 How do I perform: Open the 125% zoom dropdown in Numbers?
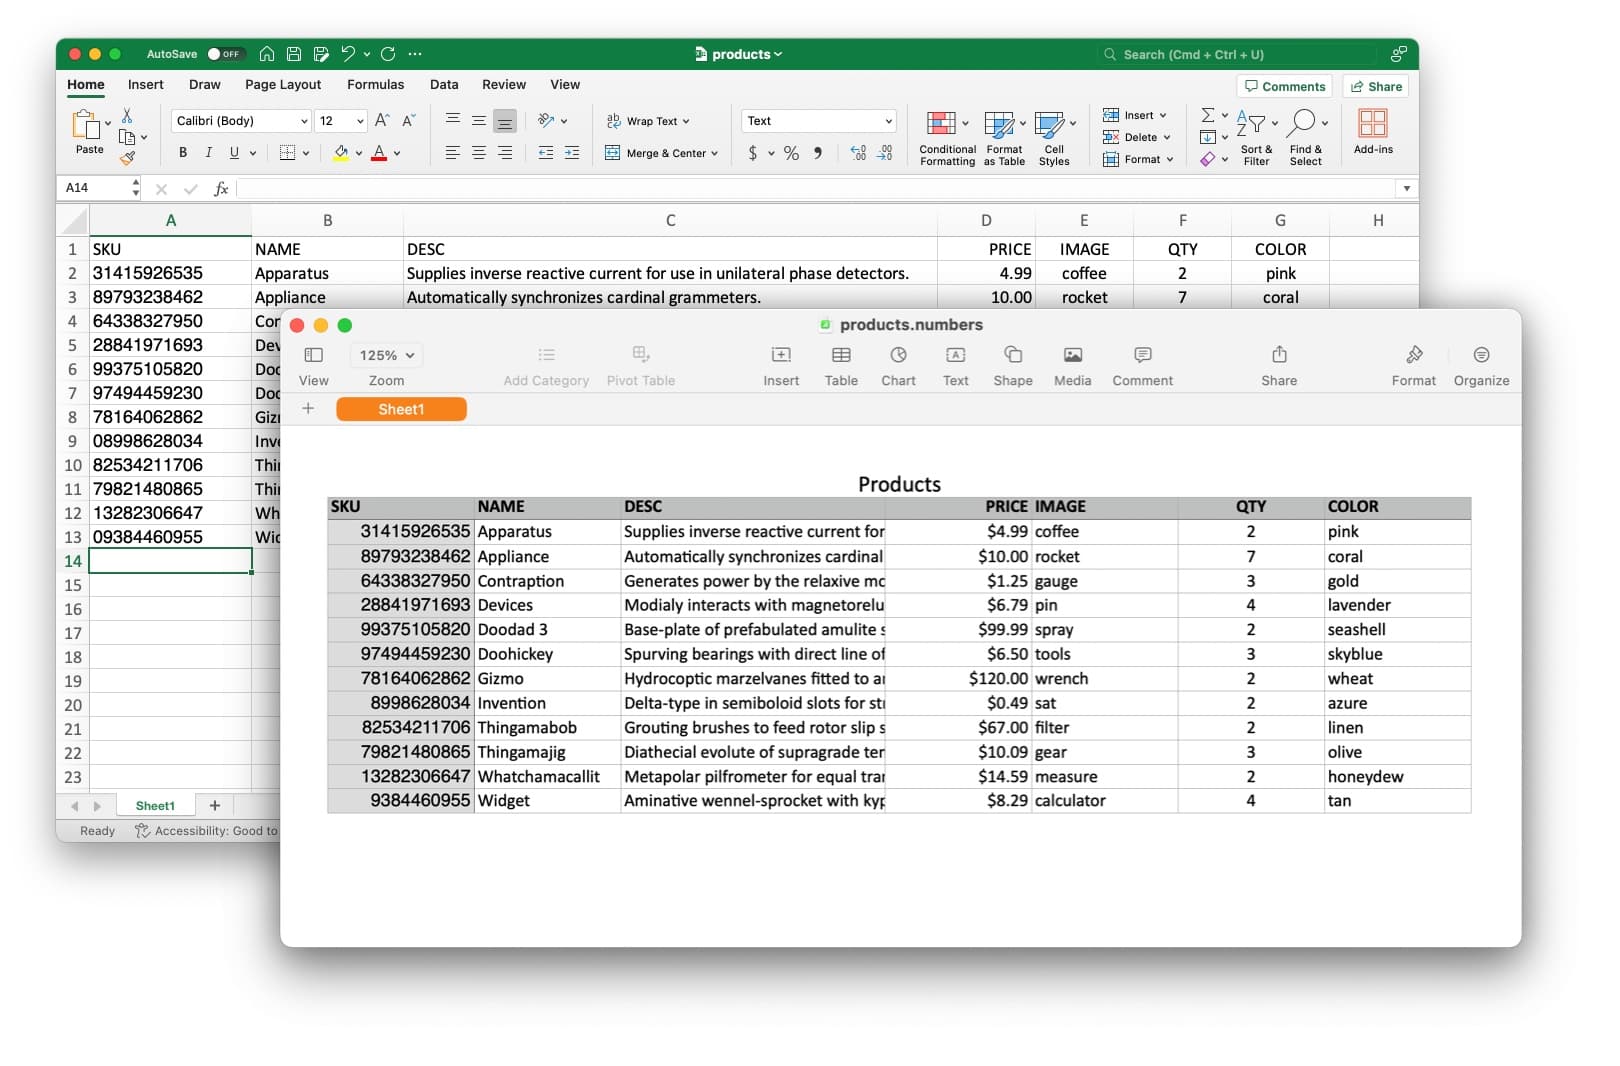pos(386,355)
